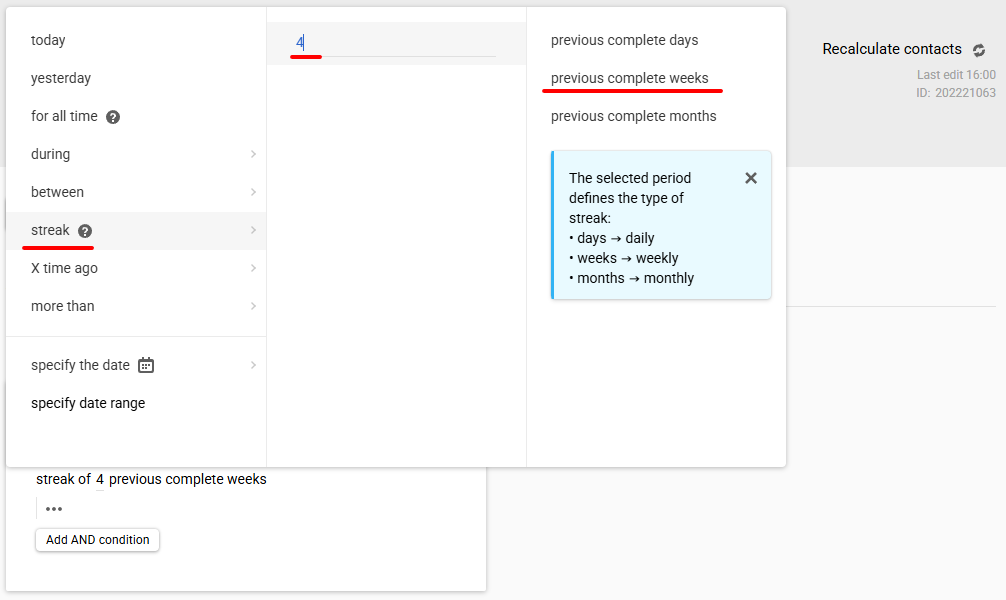
Task: Close the streak type info tooltip
Action: [751, 178]
